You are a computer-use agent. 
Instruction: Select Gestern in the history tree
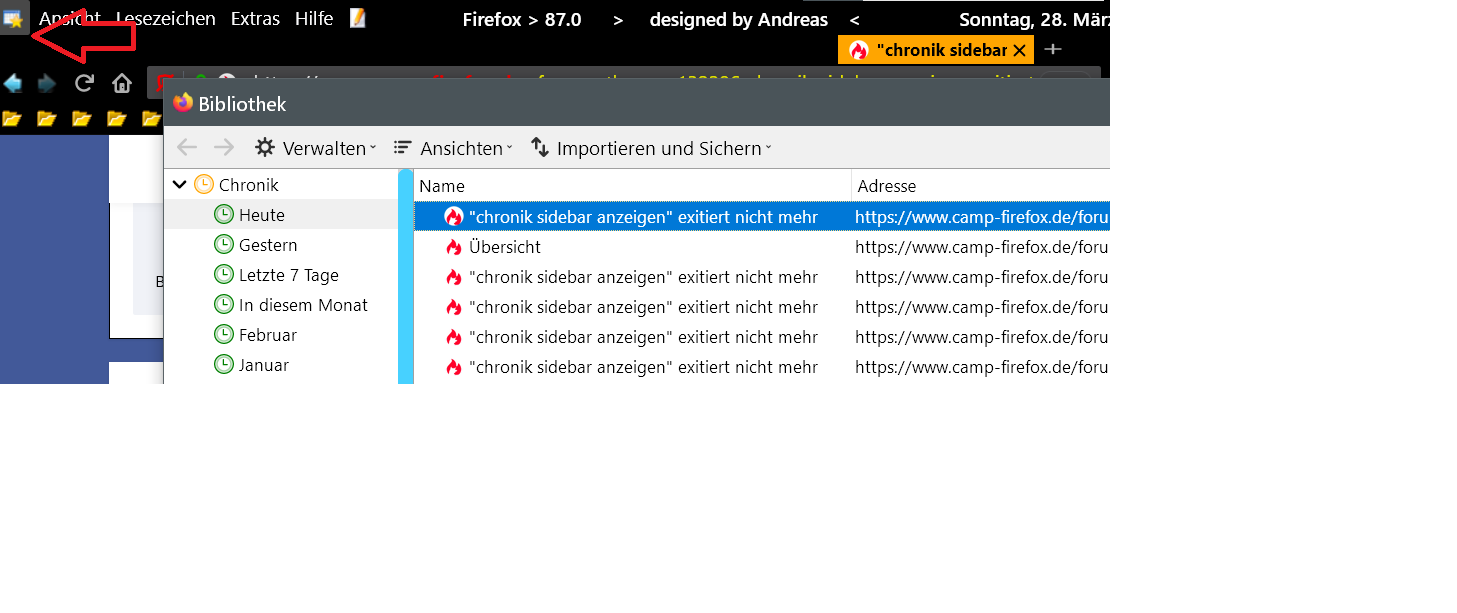pos(268,245)
